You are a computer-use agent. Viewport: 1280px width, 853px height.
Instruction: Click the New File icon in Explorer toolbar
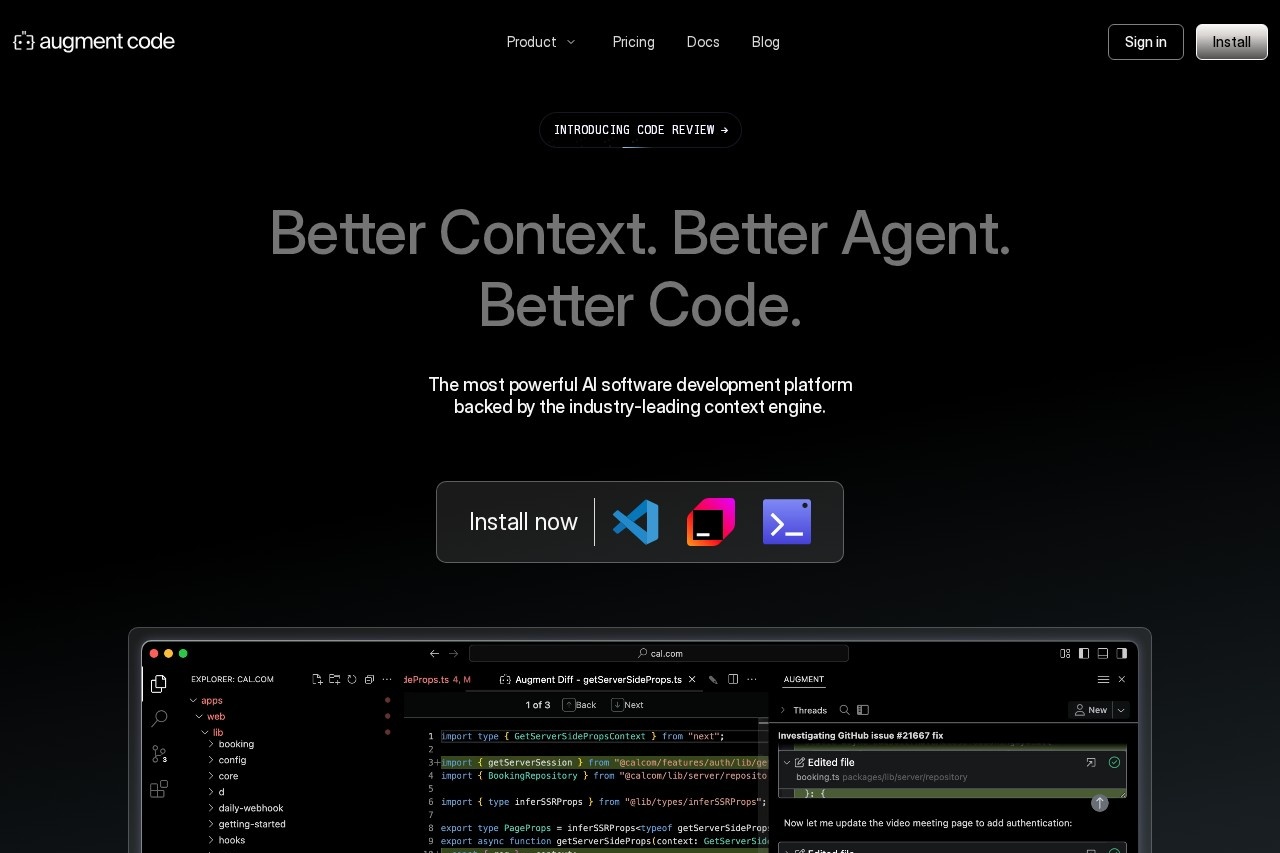pos(317,680)
